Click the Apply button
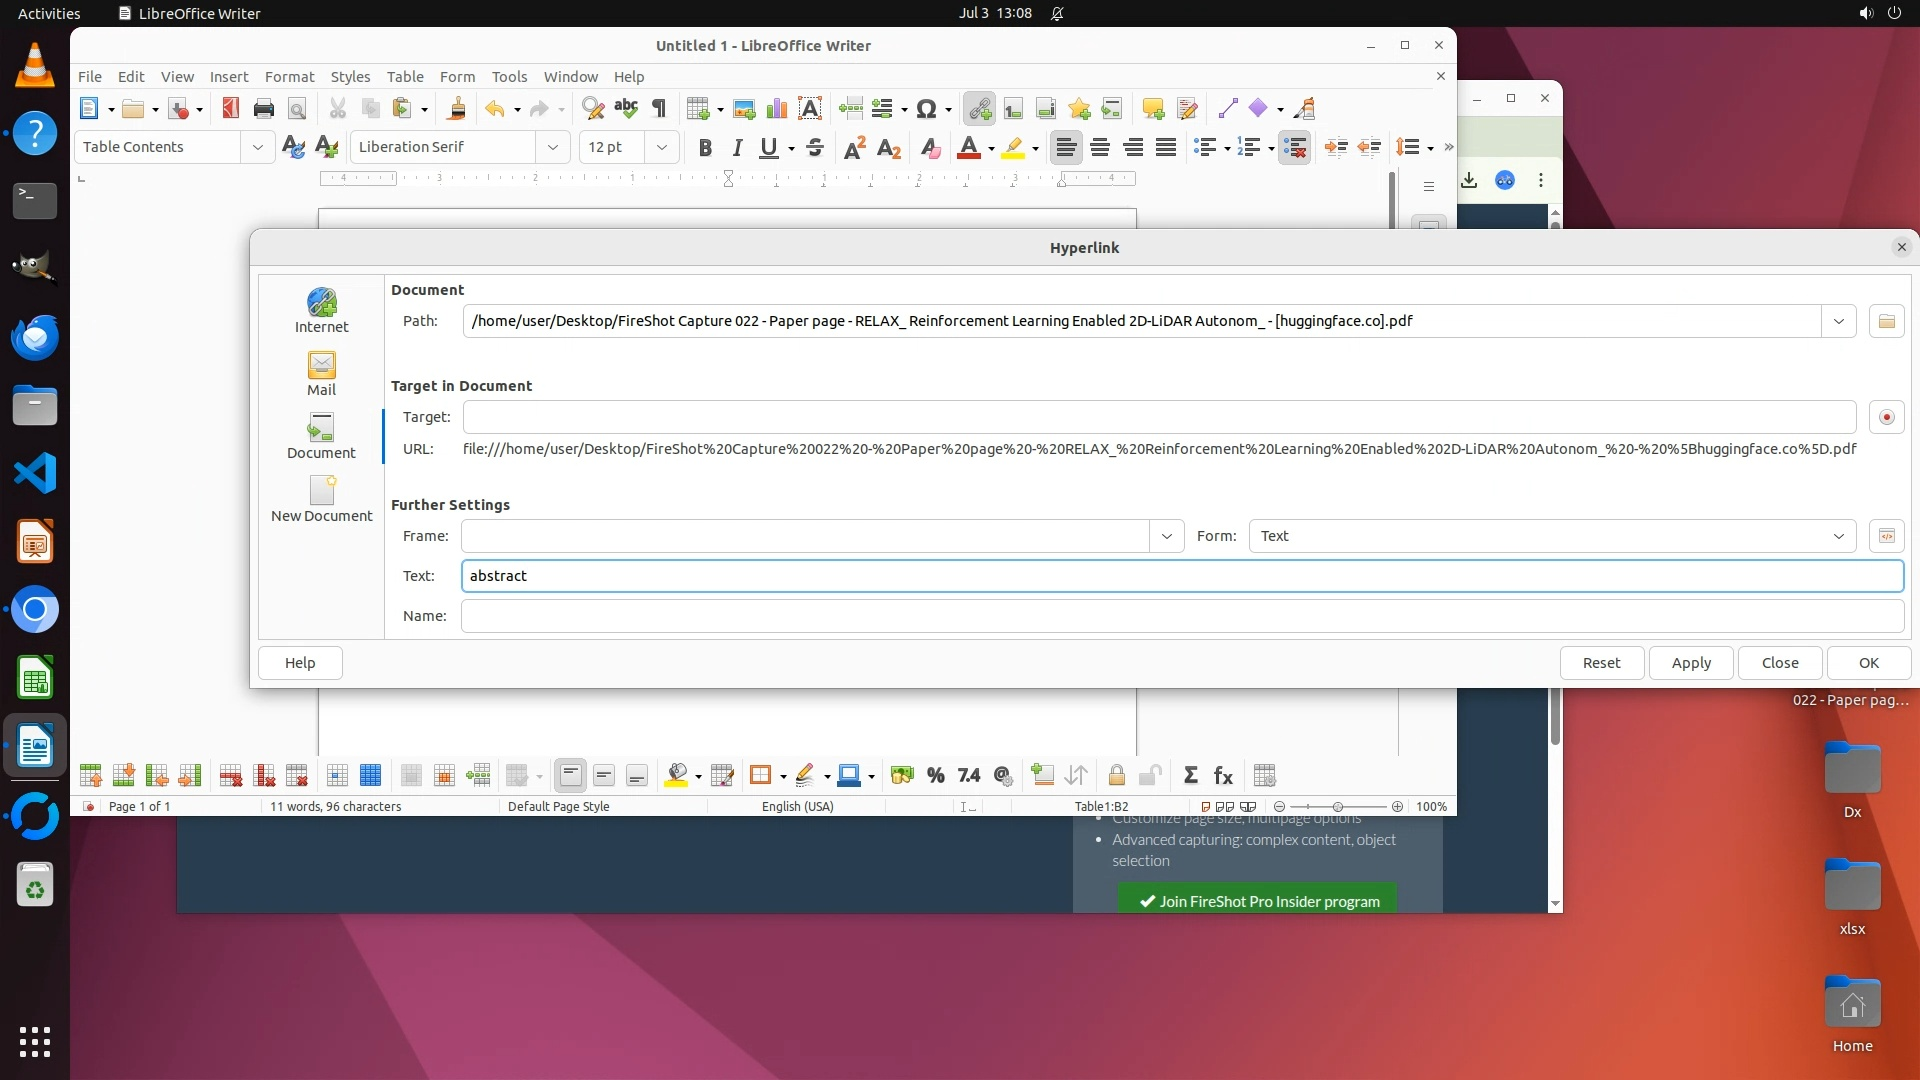 click(x=1690, y=663)
